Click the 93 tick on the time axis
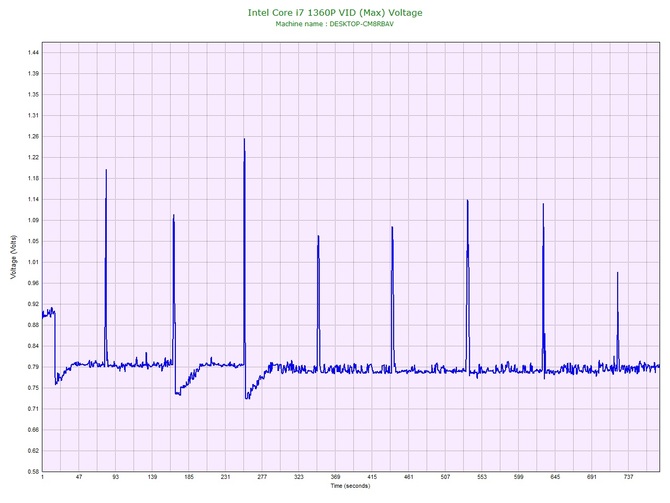 115,477
